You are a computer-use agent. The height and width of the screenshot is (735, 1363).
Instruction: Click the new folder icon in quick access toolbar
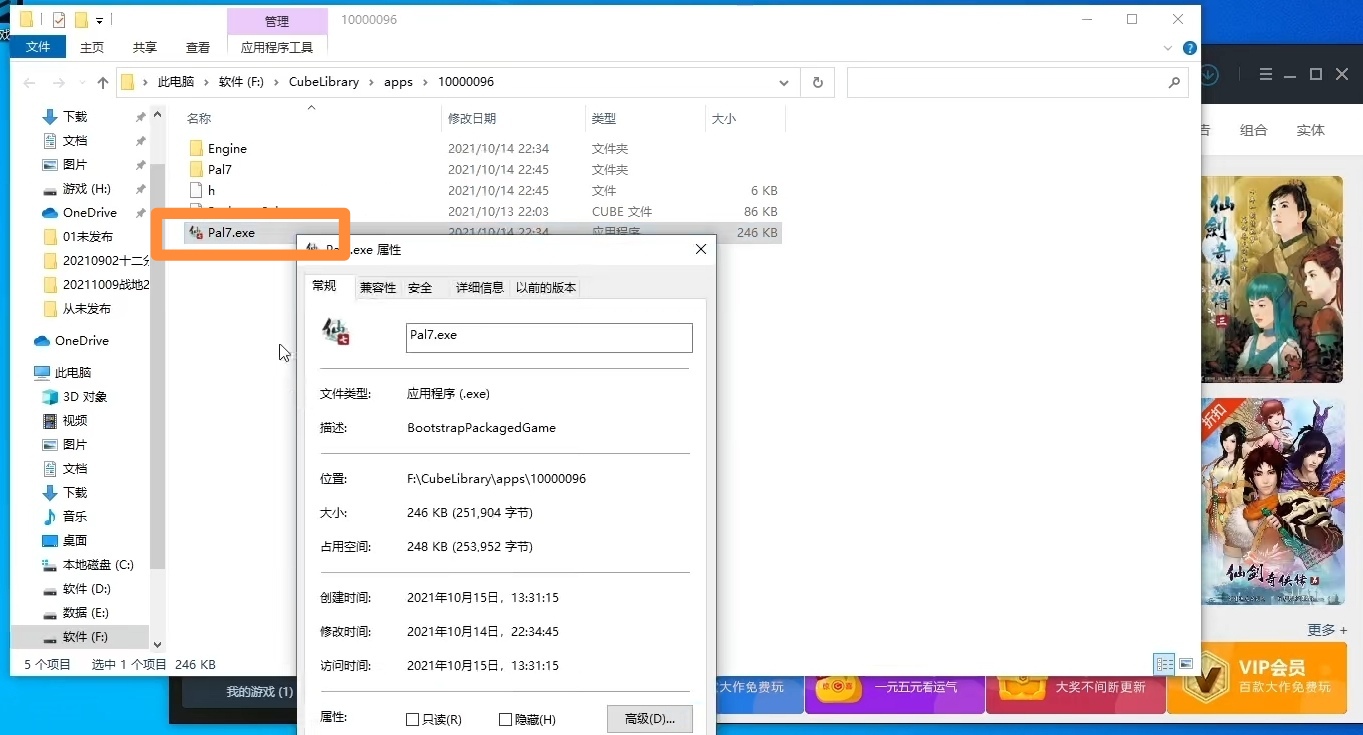point(81,19)
